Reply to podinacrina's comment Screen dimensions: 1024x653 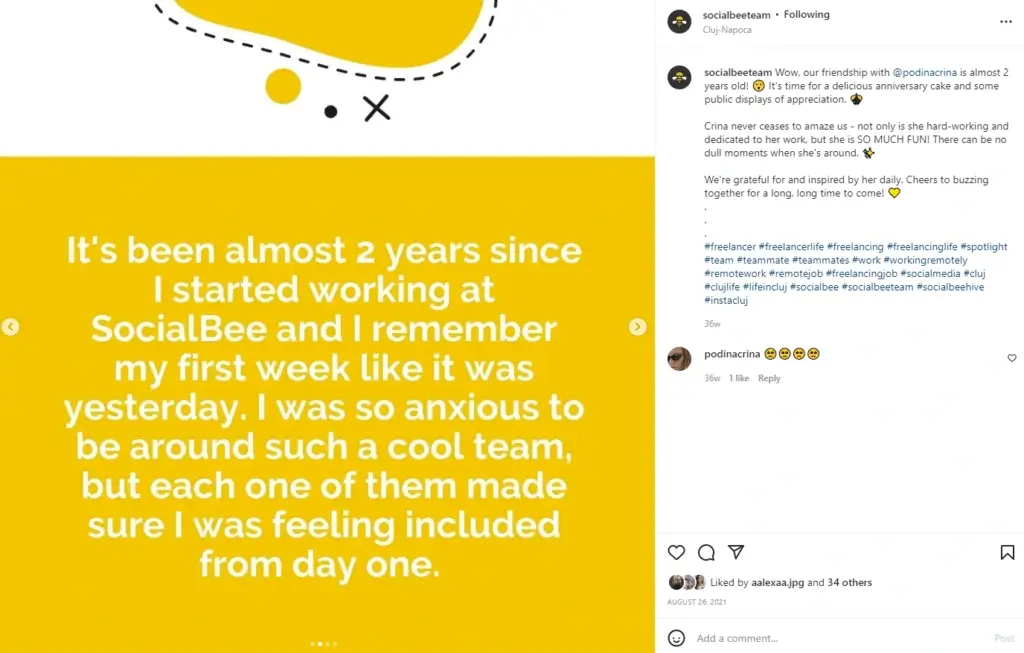769,379
